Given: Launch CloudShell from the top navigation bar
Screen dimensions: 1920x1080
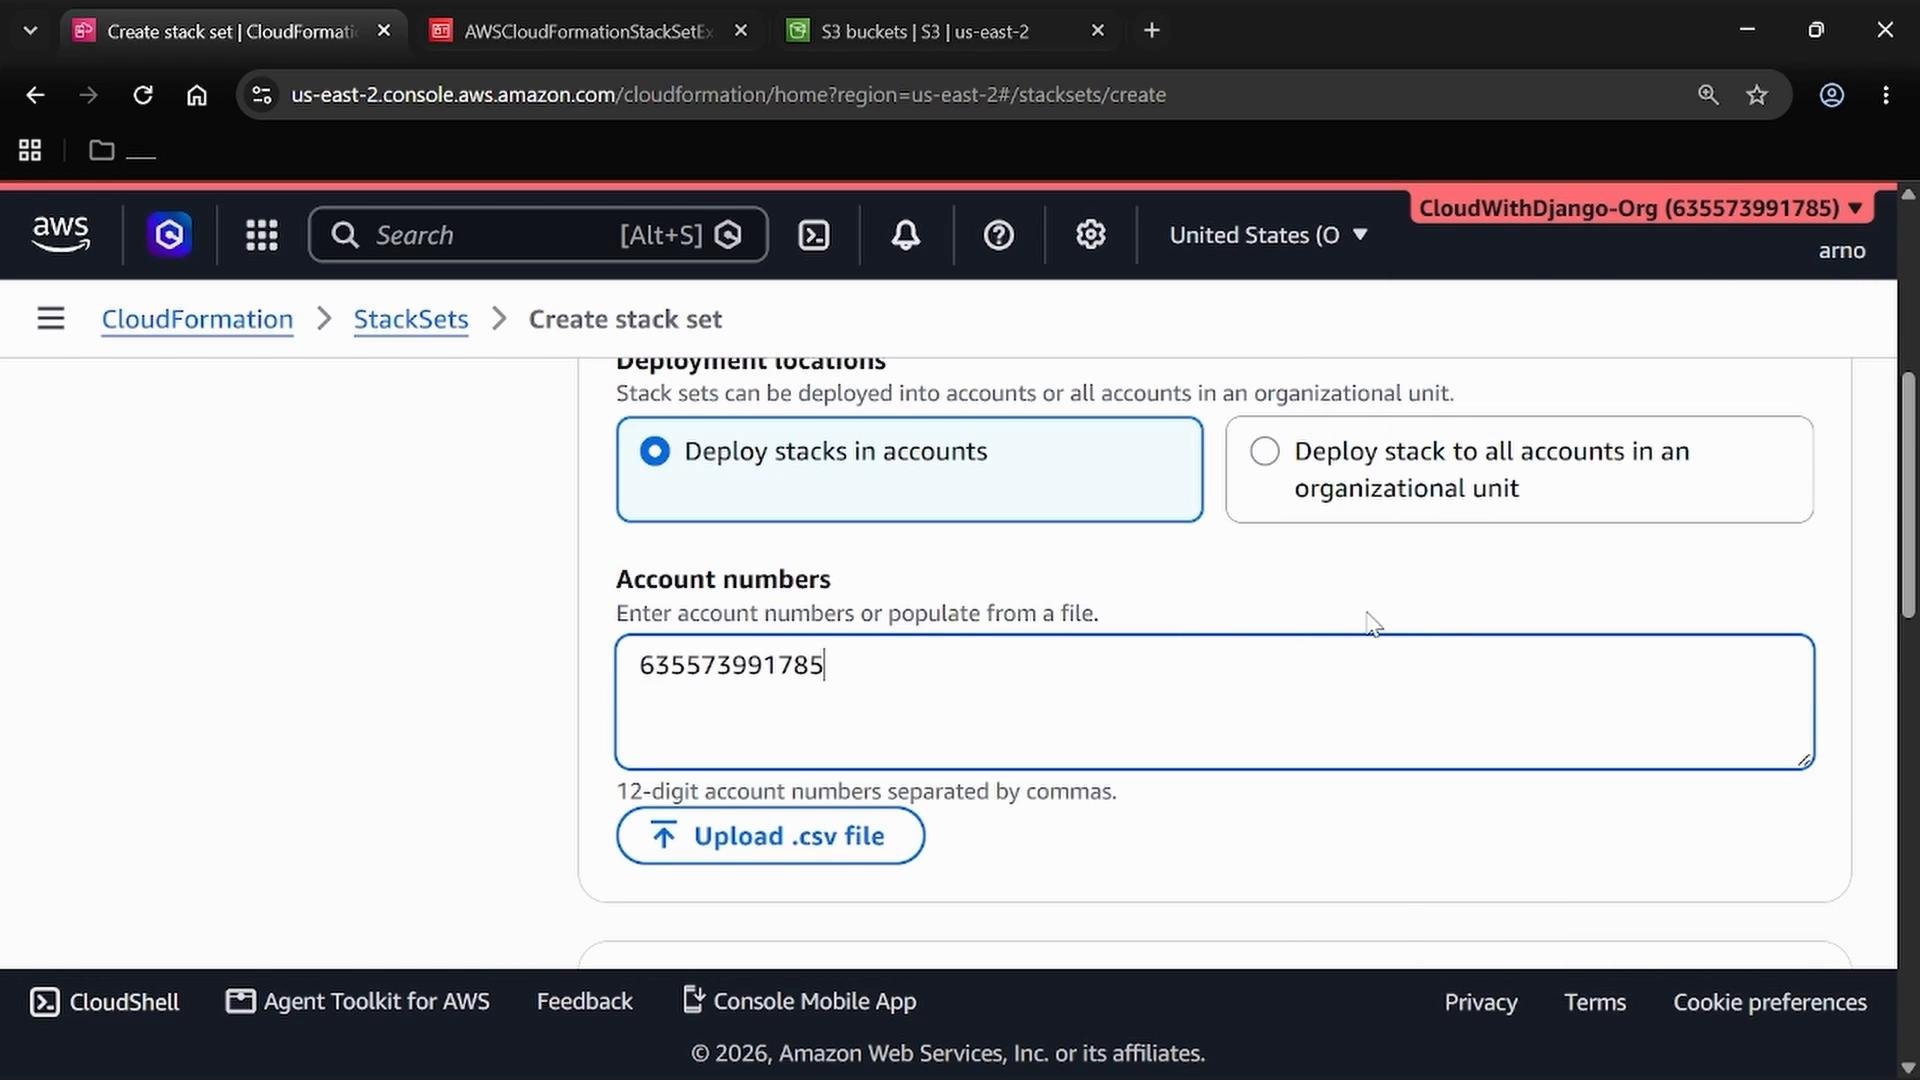Looking at the screenshot, I should (x=814, y=235).
